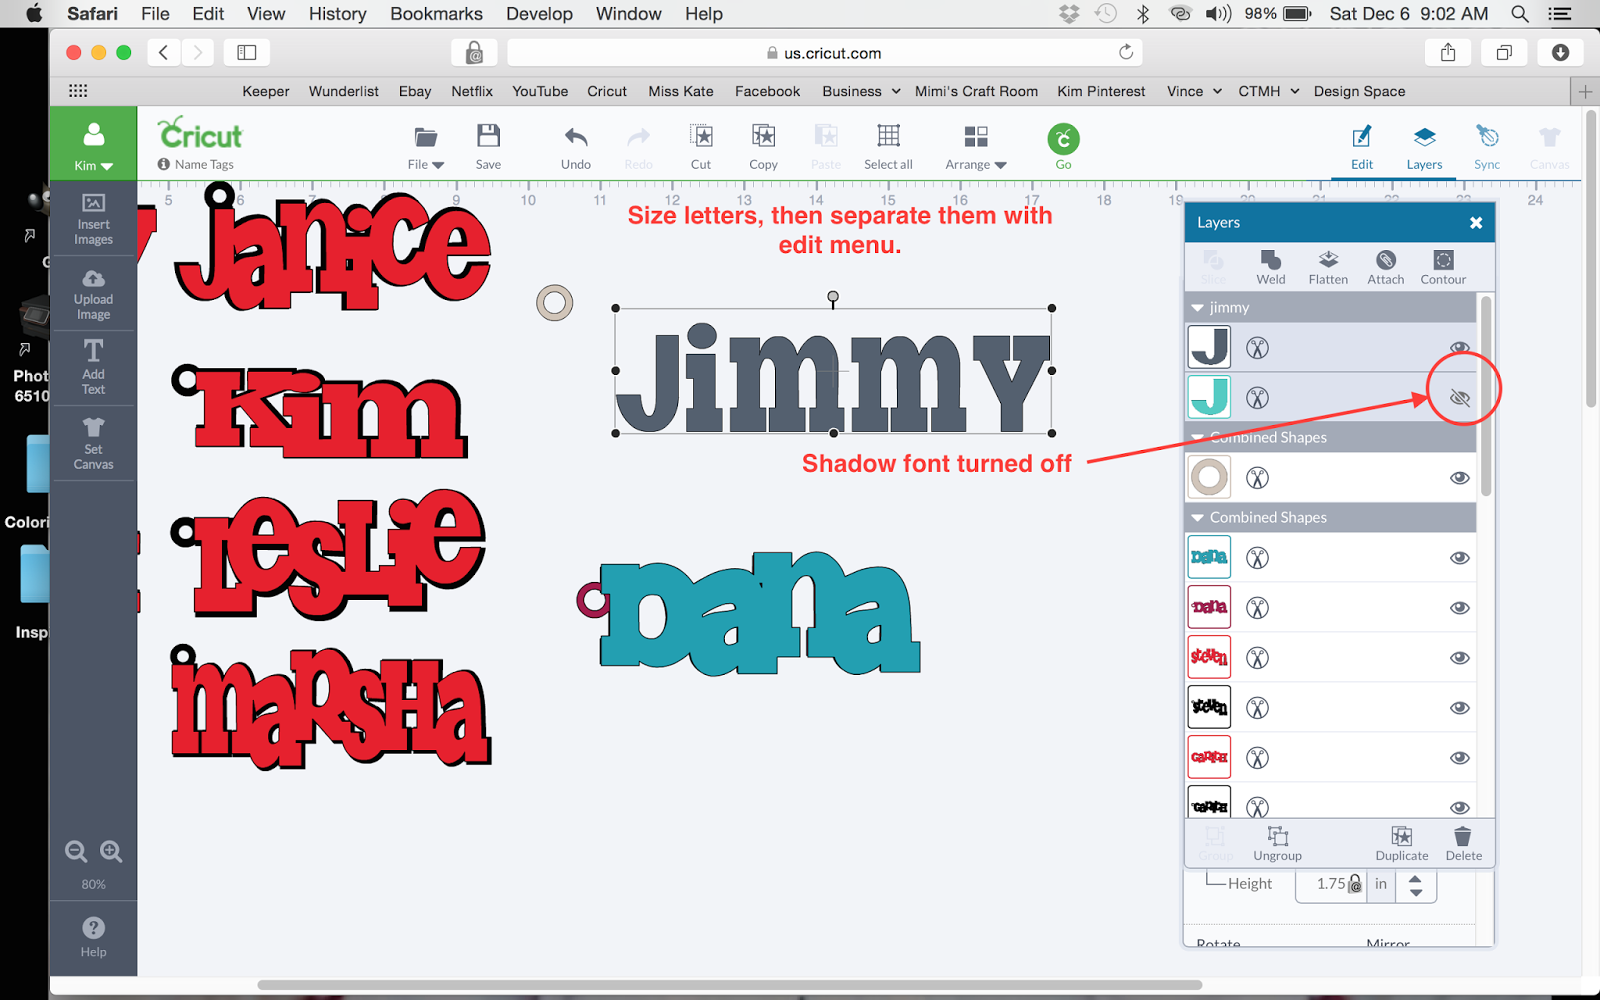Viewport: 1600px width, 1000px height.
Task: Toggle visibility of the hidden teal J layer
Action: pos(1460,397)
